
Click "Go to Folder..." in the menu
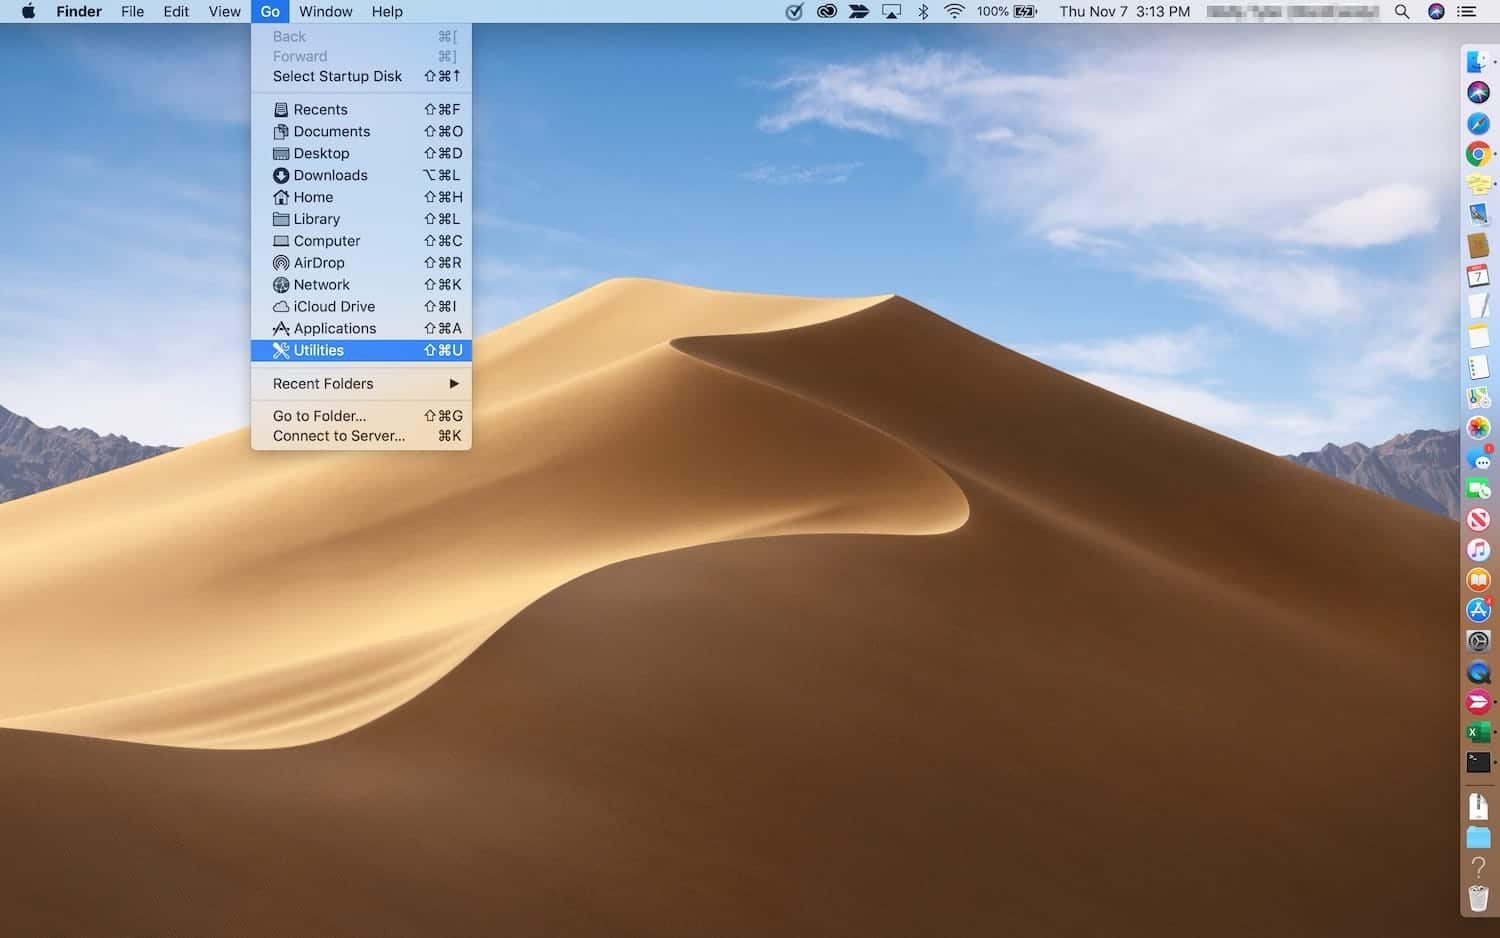(319, 416)
